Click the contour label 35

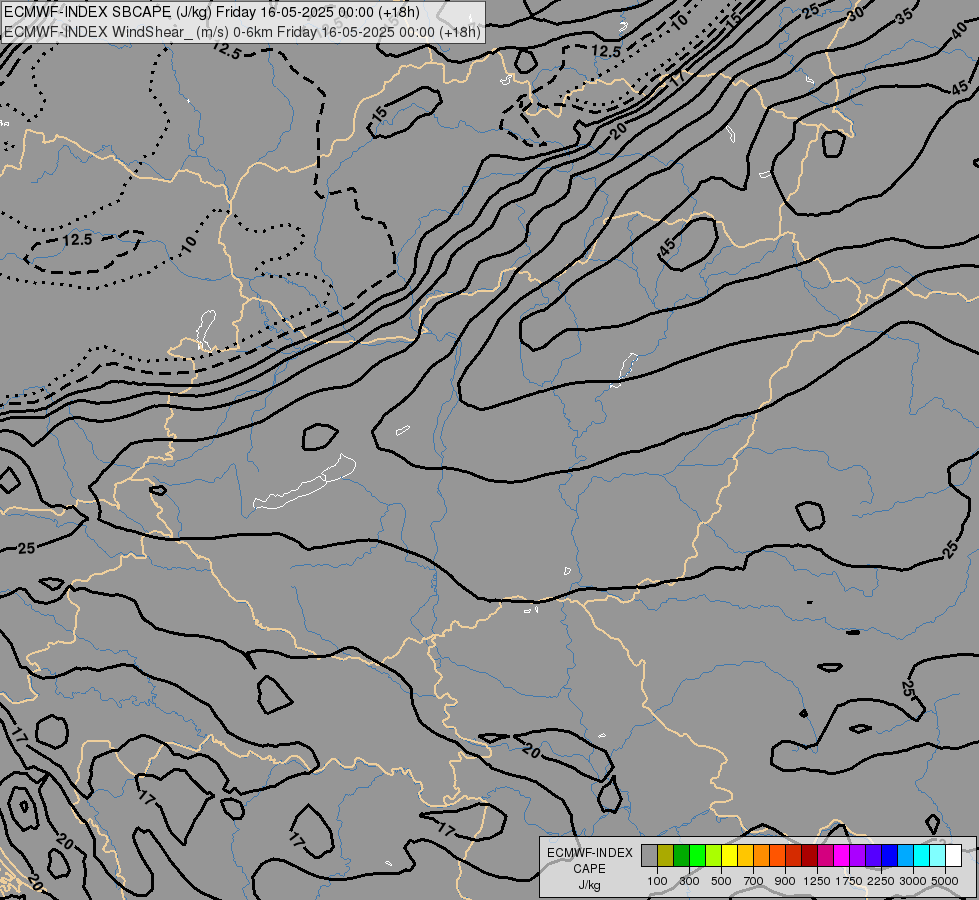904,17
